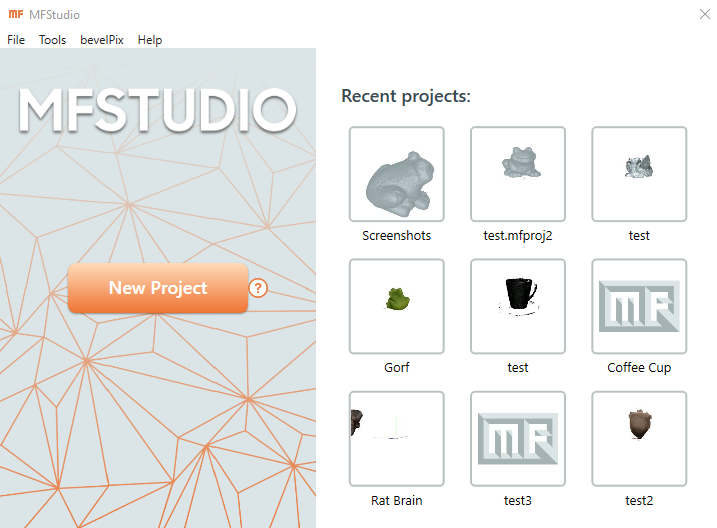
Task: Click the Rat Brain project label
Action: tap(396, 501)
